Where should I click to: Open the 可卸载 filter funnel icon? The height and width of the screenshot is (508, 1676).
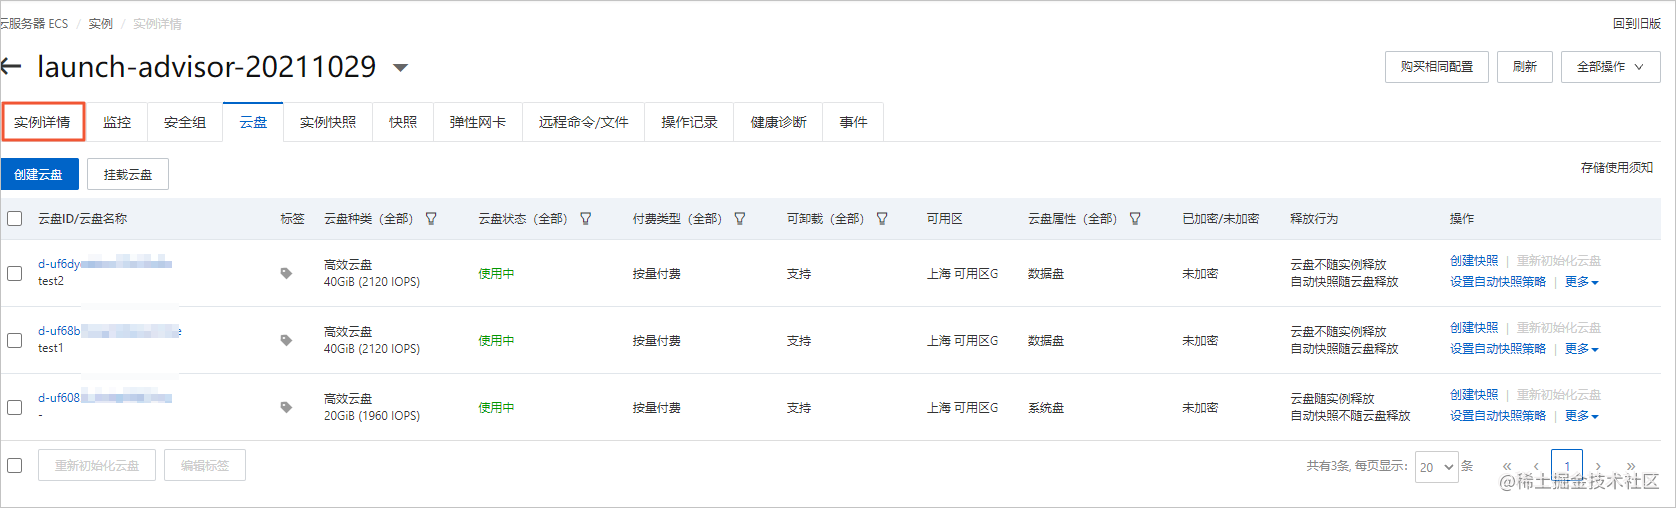pyautogui.click(x=882, y=218)
